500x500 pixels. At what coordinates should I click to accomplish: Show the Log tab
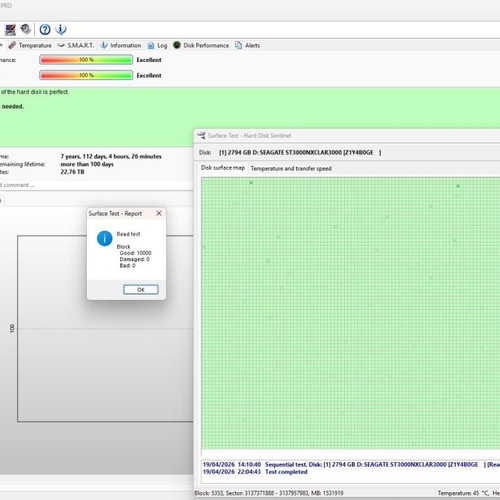157,45
